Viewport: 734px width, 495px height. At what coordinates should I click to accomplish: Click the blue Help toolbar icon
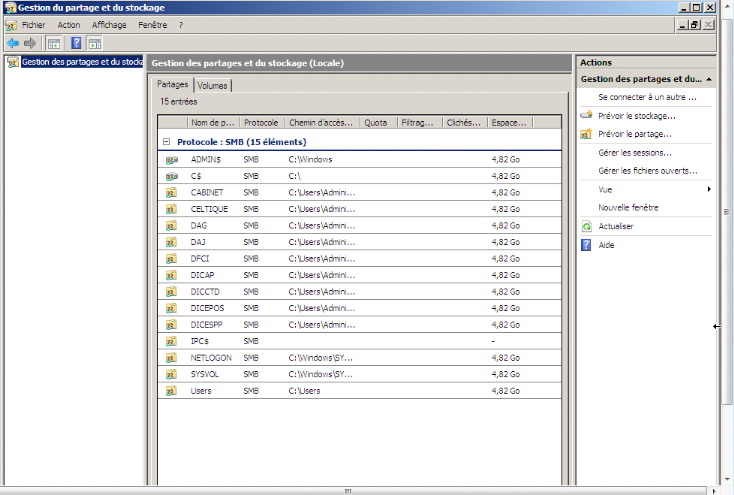click(x=75, y=43)
